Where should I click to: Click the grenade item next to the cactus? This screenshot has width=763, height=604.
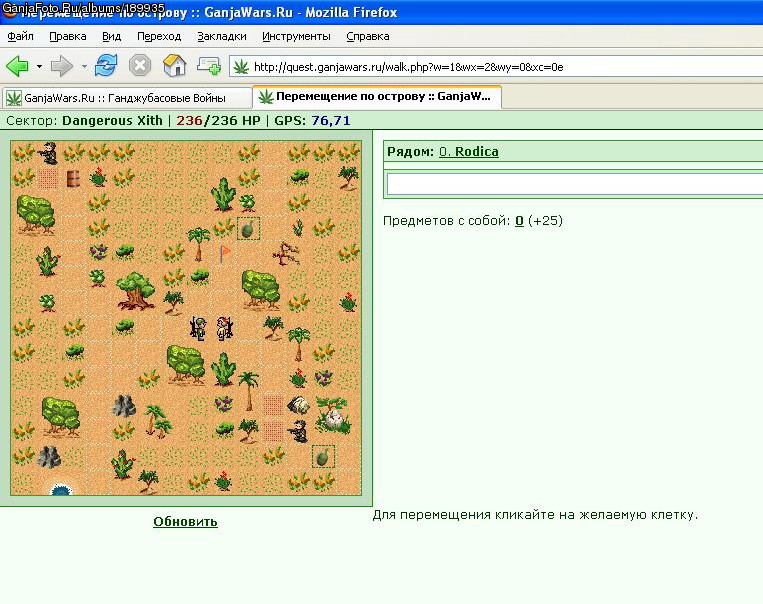[248, 229]
